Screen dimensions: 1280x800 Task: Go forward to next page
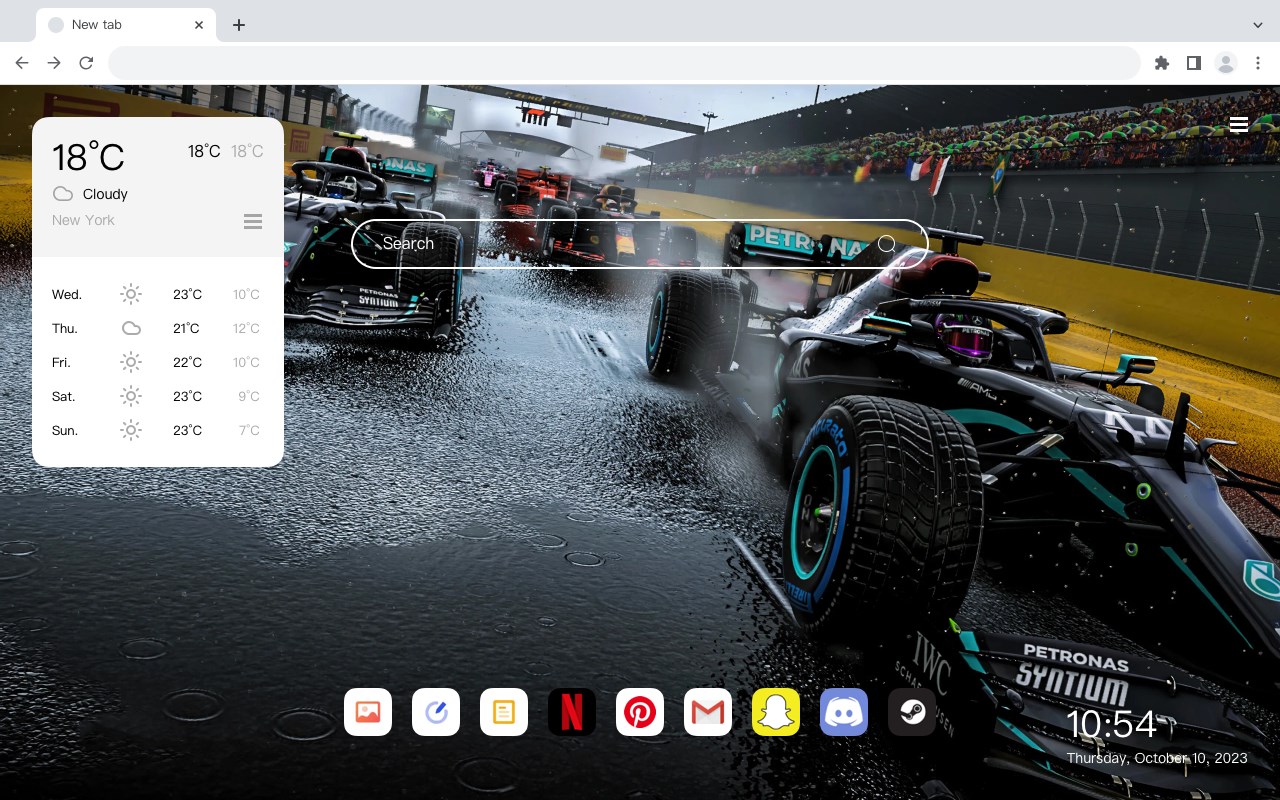pos(54,63)
